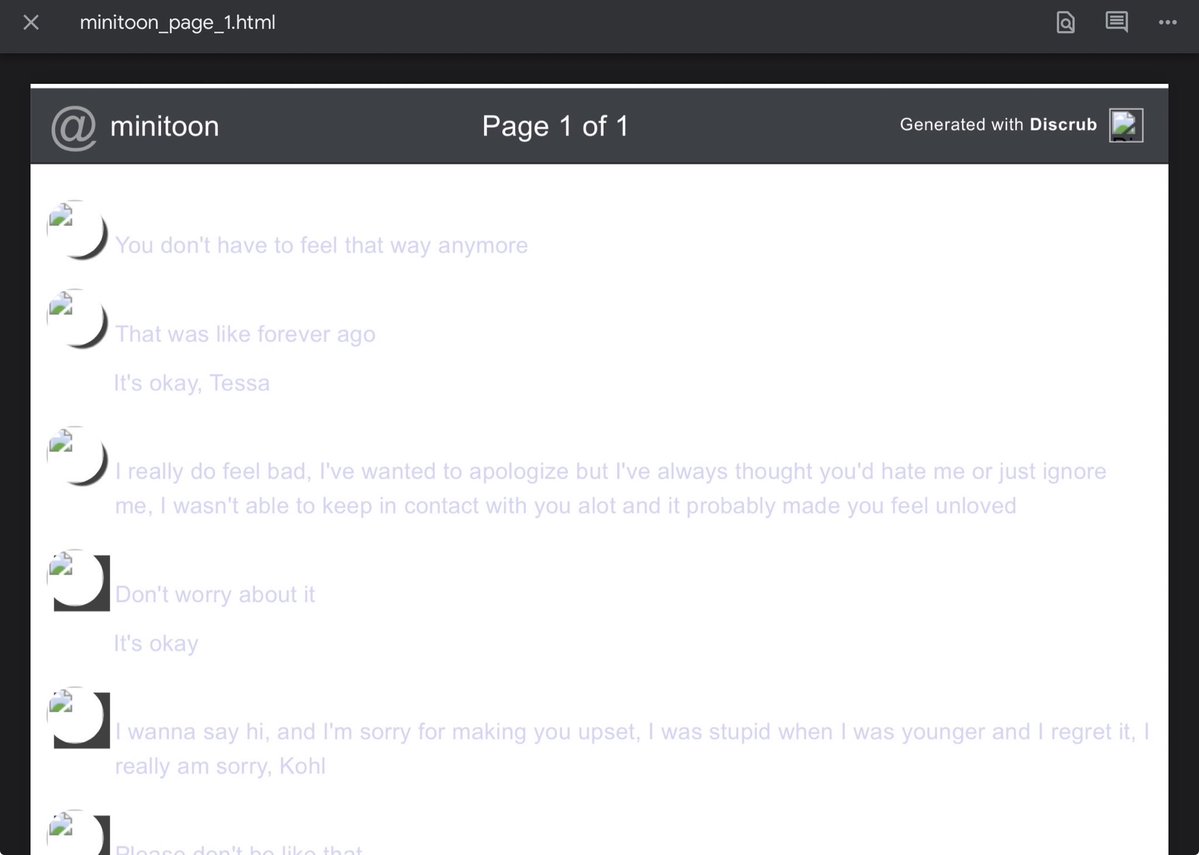
Task: Click the @ symbol beside minitoon
Action: click(x=73, y=127)
